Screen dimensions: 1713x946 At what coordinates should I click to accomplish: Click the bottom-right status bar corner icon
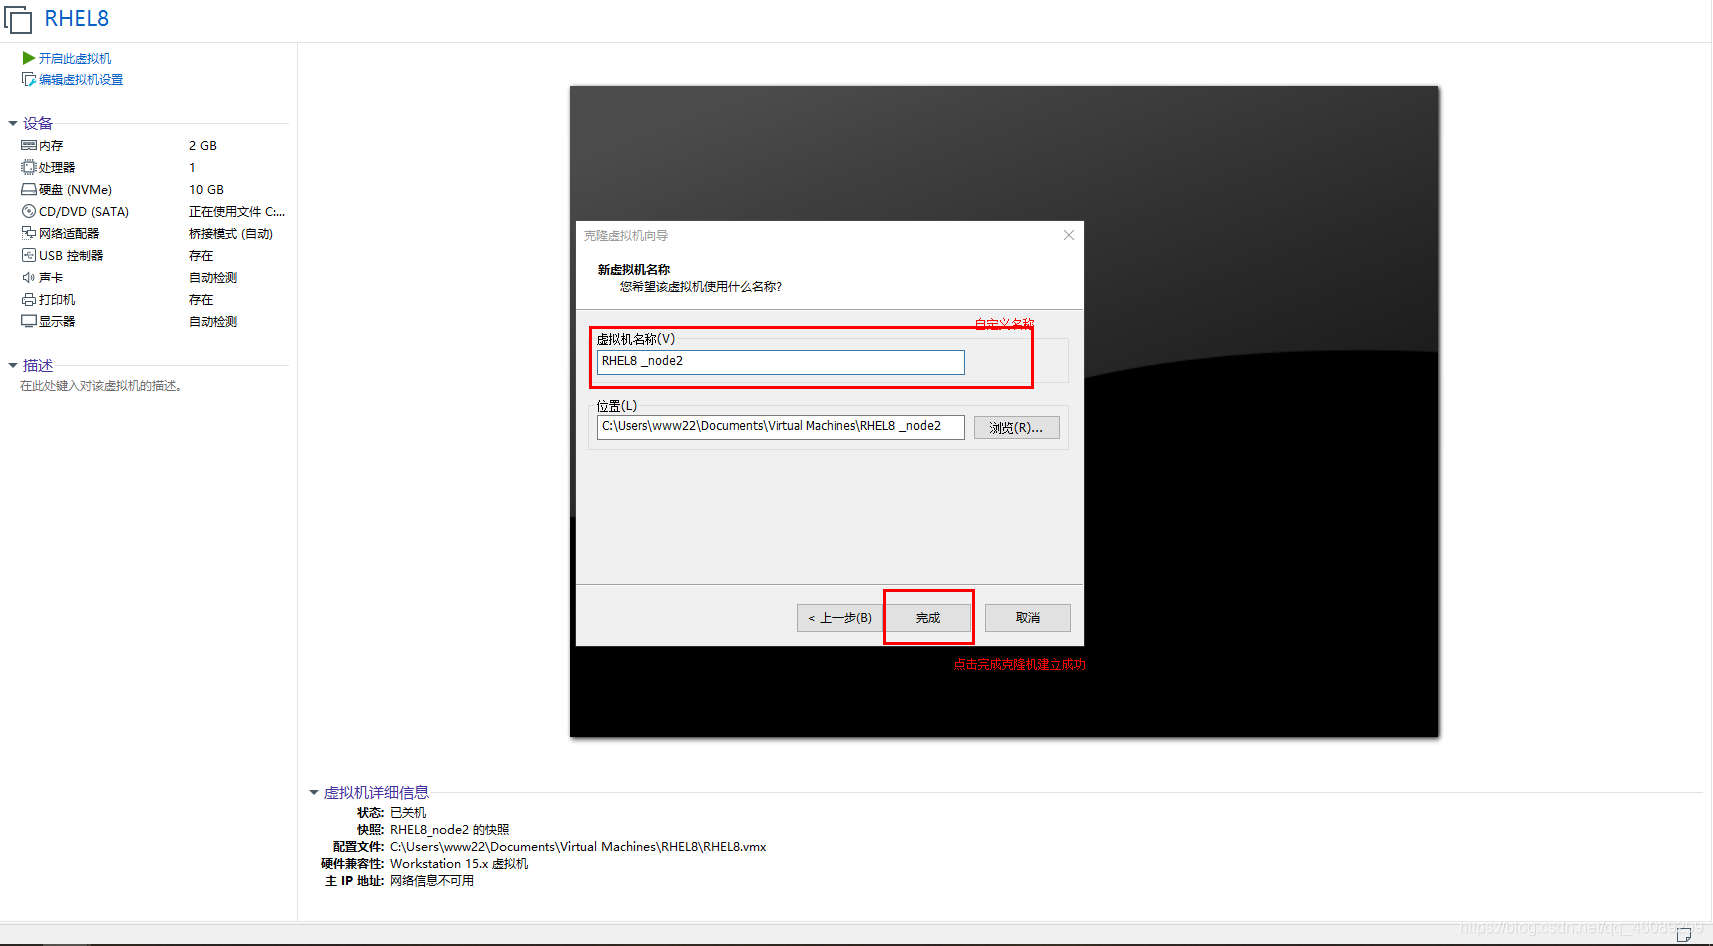1684,935
